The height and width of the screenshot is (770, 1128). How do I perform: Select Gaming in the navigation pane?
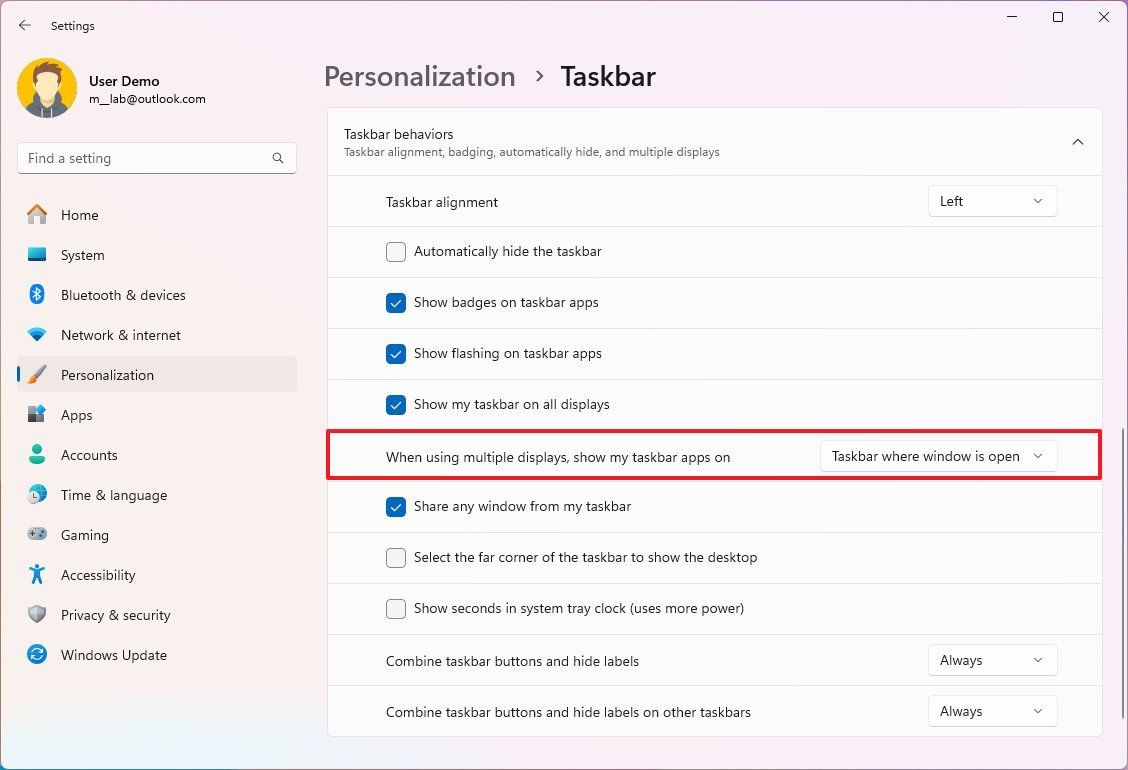click(x=84, y=535)
